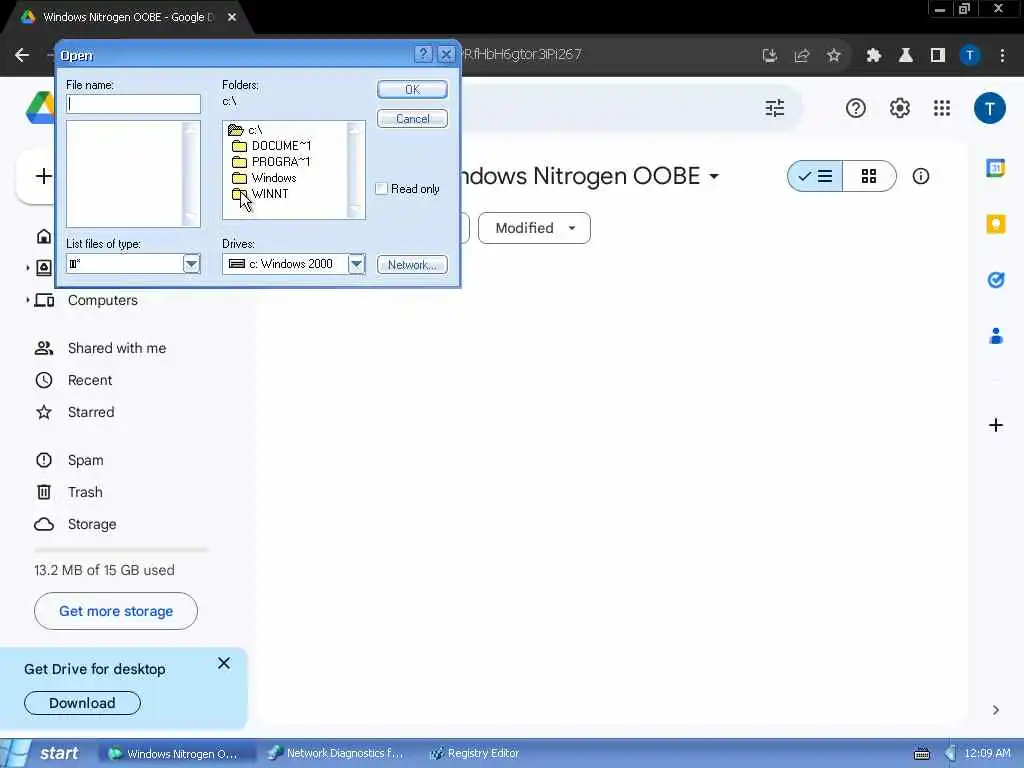Image resolution: width=1024 pixels, height=768 pixels.
Task: Open the Trash section
Action: 85,492
